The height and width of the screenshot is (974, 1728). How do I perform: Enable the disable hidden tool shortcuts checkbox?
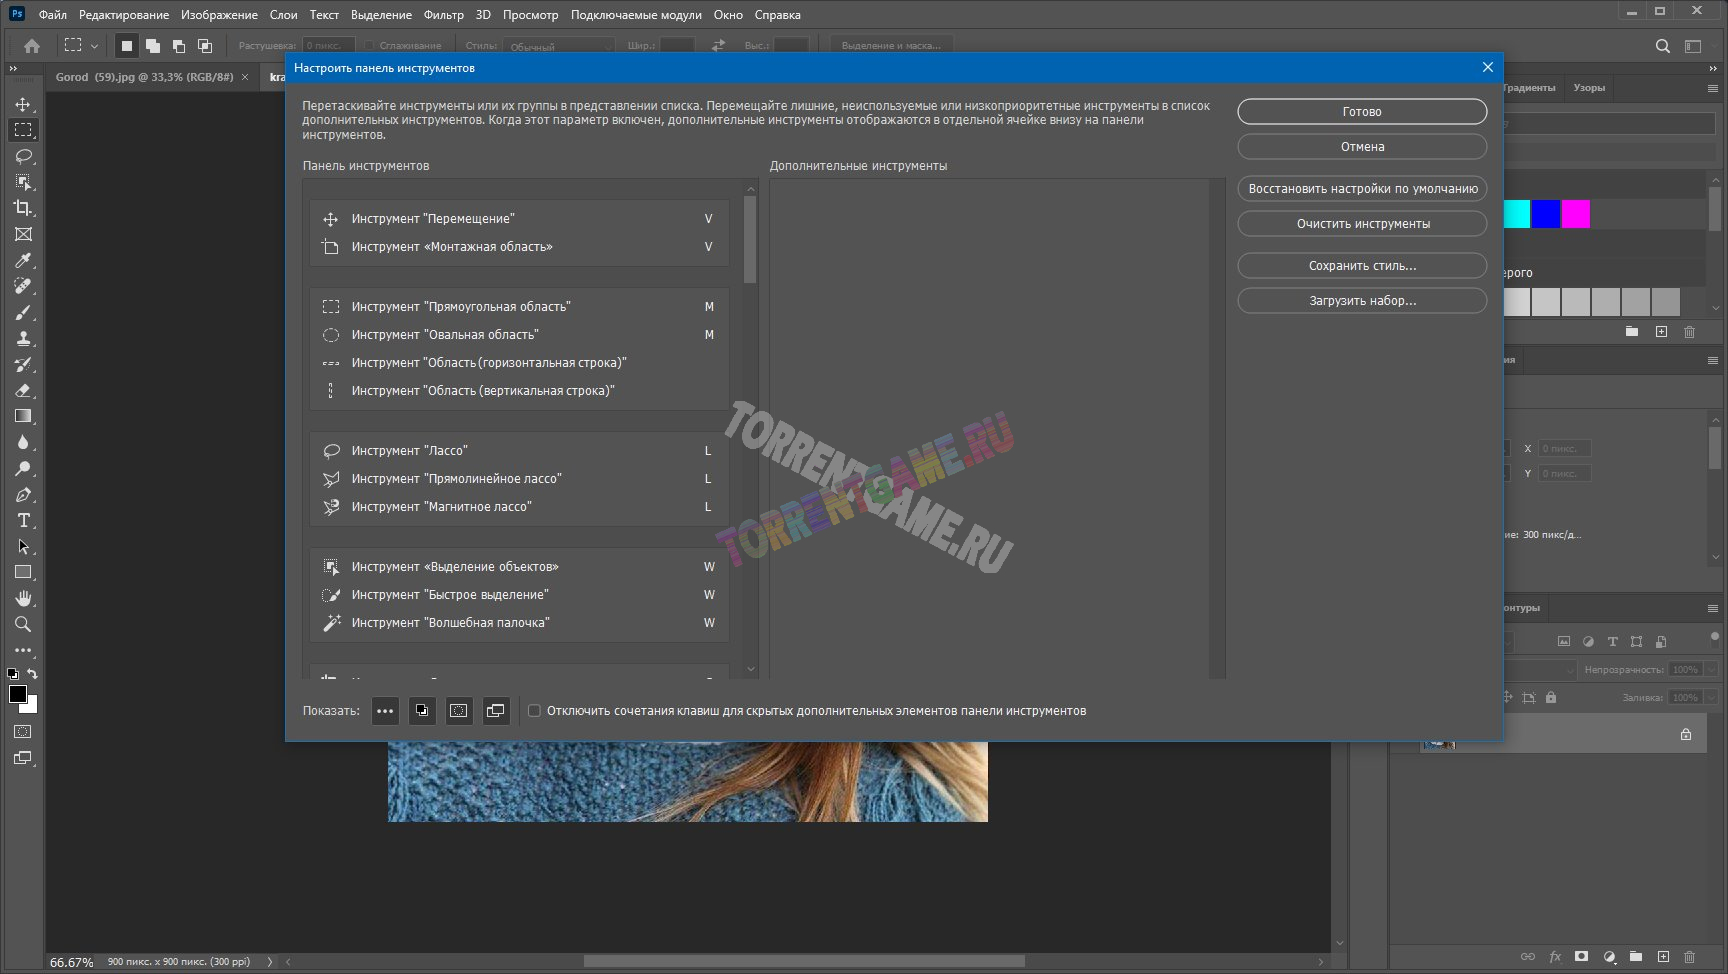point(534,711)
